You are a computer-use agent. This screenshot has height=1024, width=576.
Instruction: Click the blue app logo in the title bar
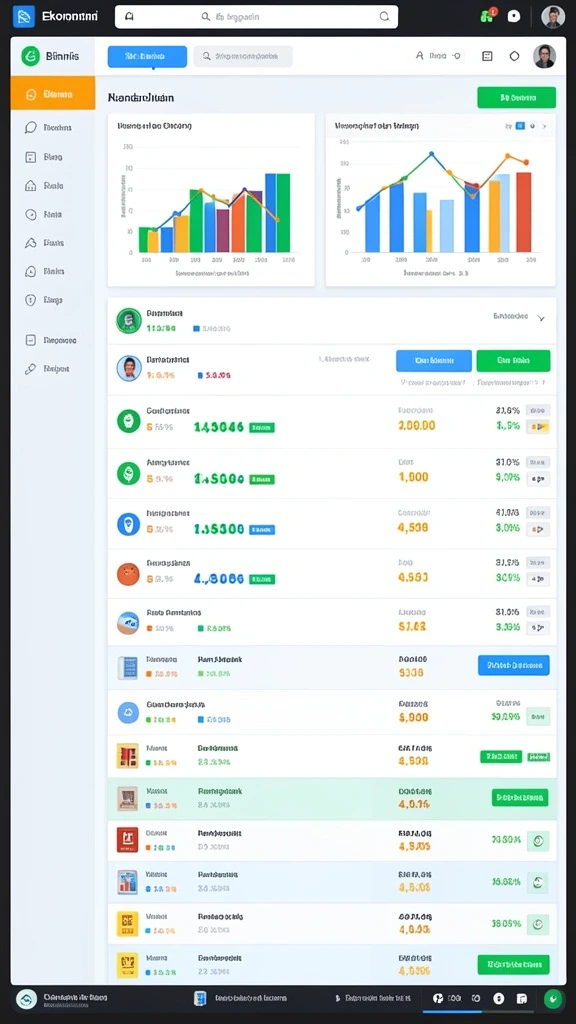[x=24, y=16]
